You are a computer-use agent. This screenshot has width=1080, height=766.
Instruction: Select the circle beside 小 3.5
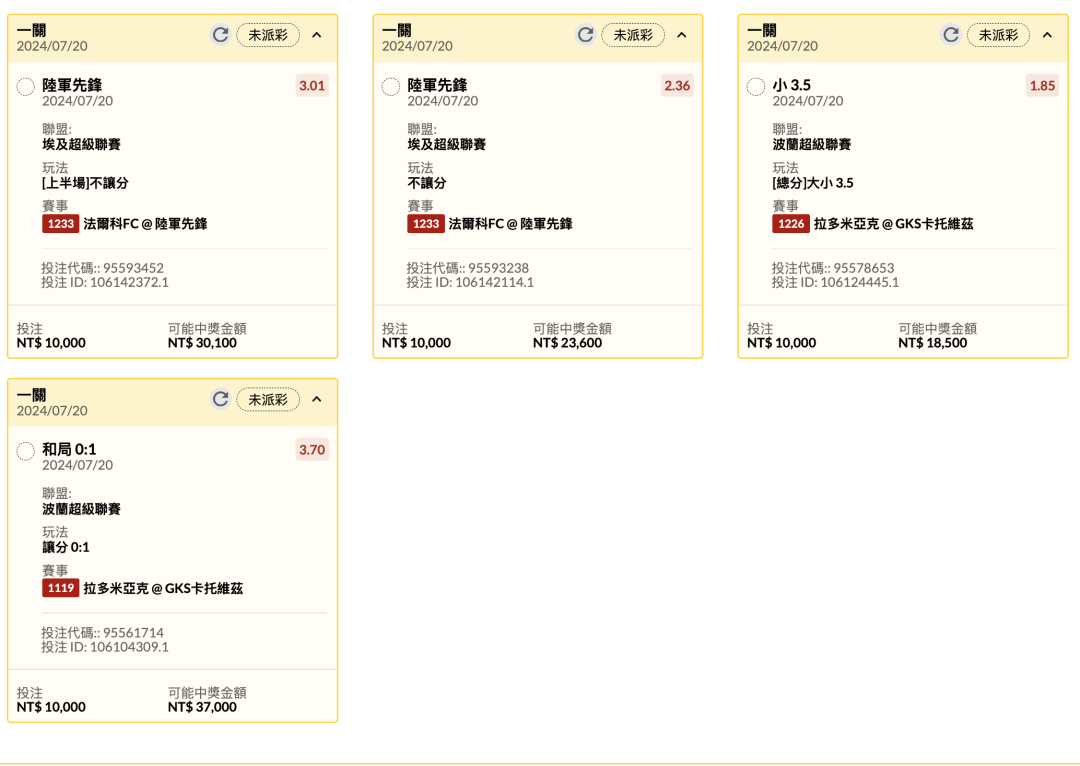coord(756,87)
